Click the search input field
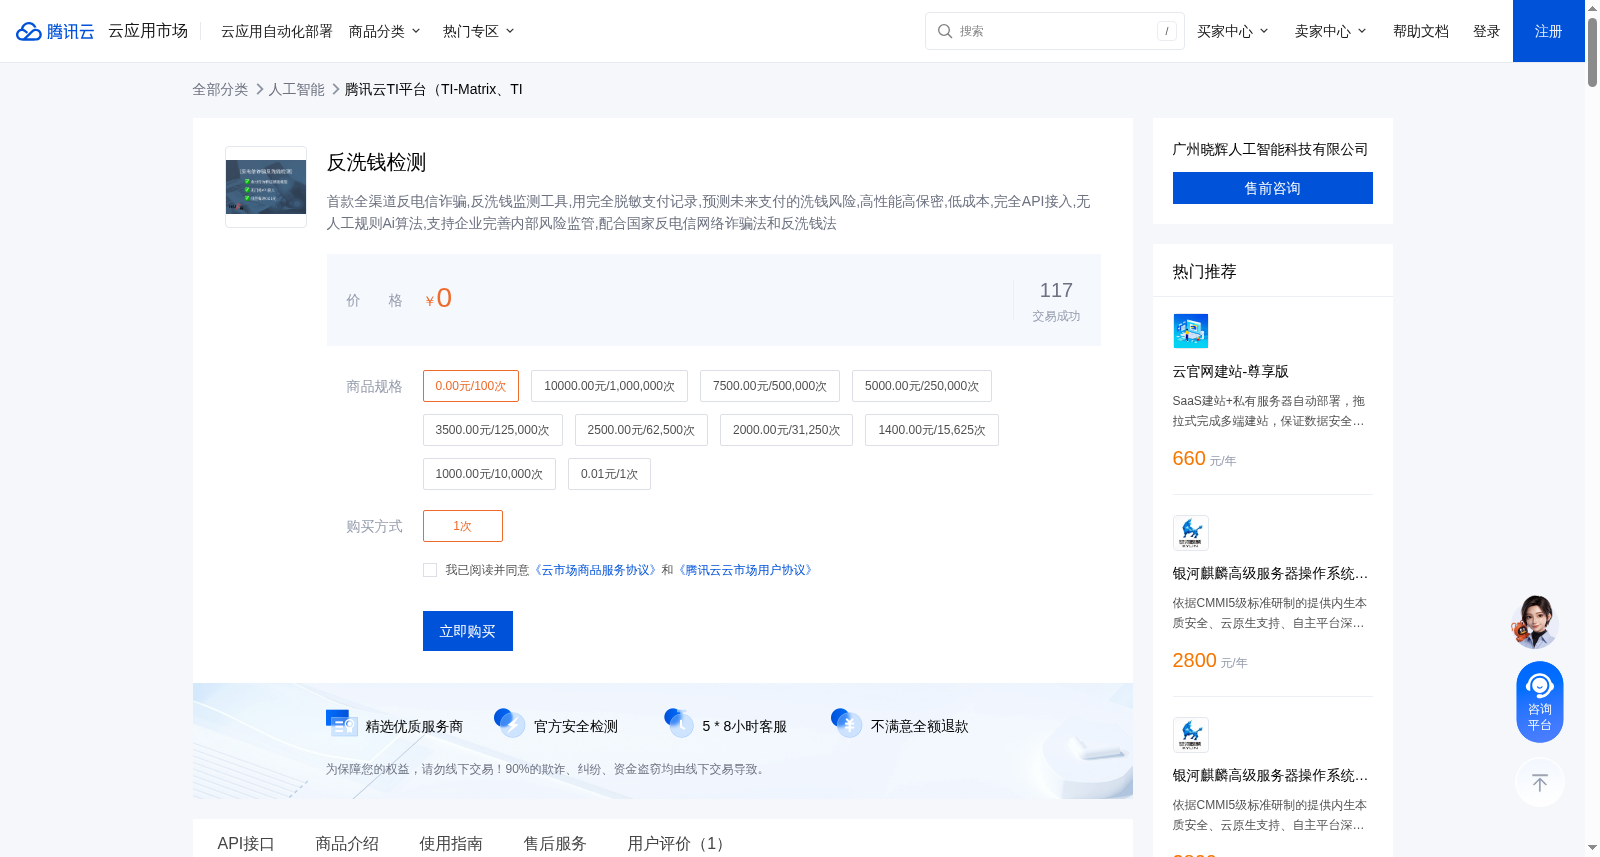This screenshot has width=1600, height=857. pos(1055,31)
